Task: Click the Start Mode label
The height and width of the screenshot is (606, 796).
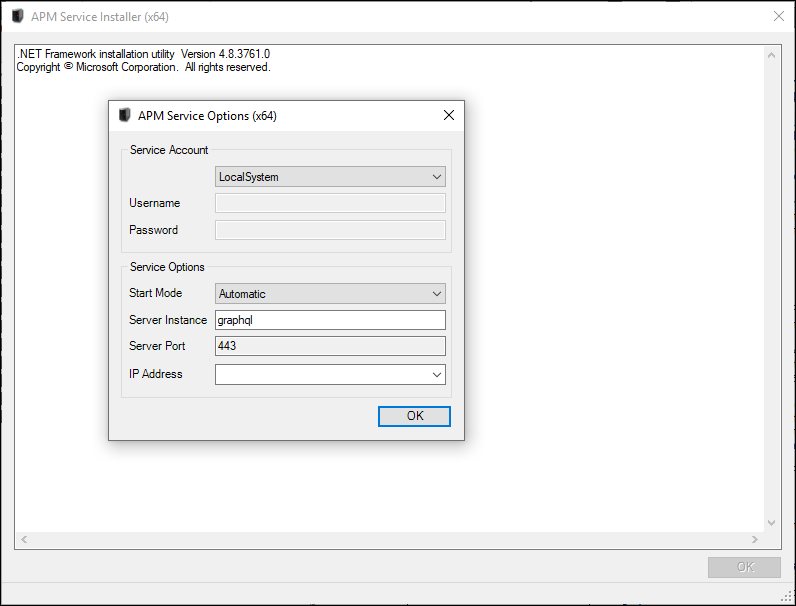Action: click(155, 293)
